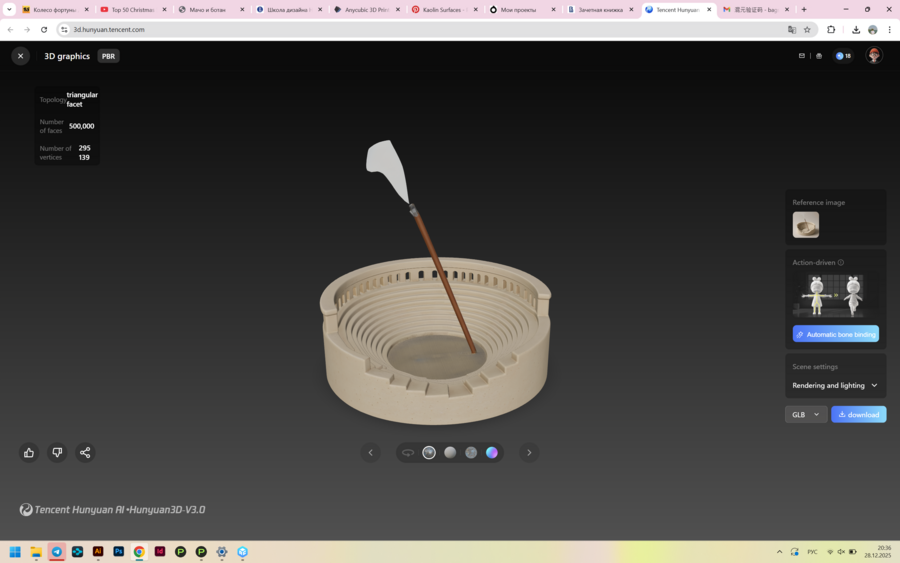Toggle auto-rotate model view

(408, 453)
